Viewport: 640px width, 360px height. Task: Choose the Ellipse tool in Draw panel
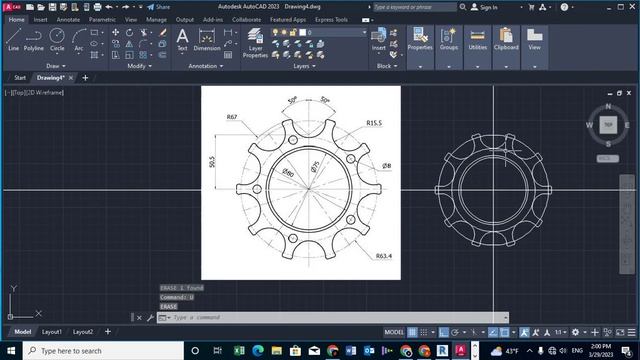[x=94, y=44]
